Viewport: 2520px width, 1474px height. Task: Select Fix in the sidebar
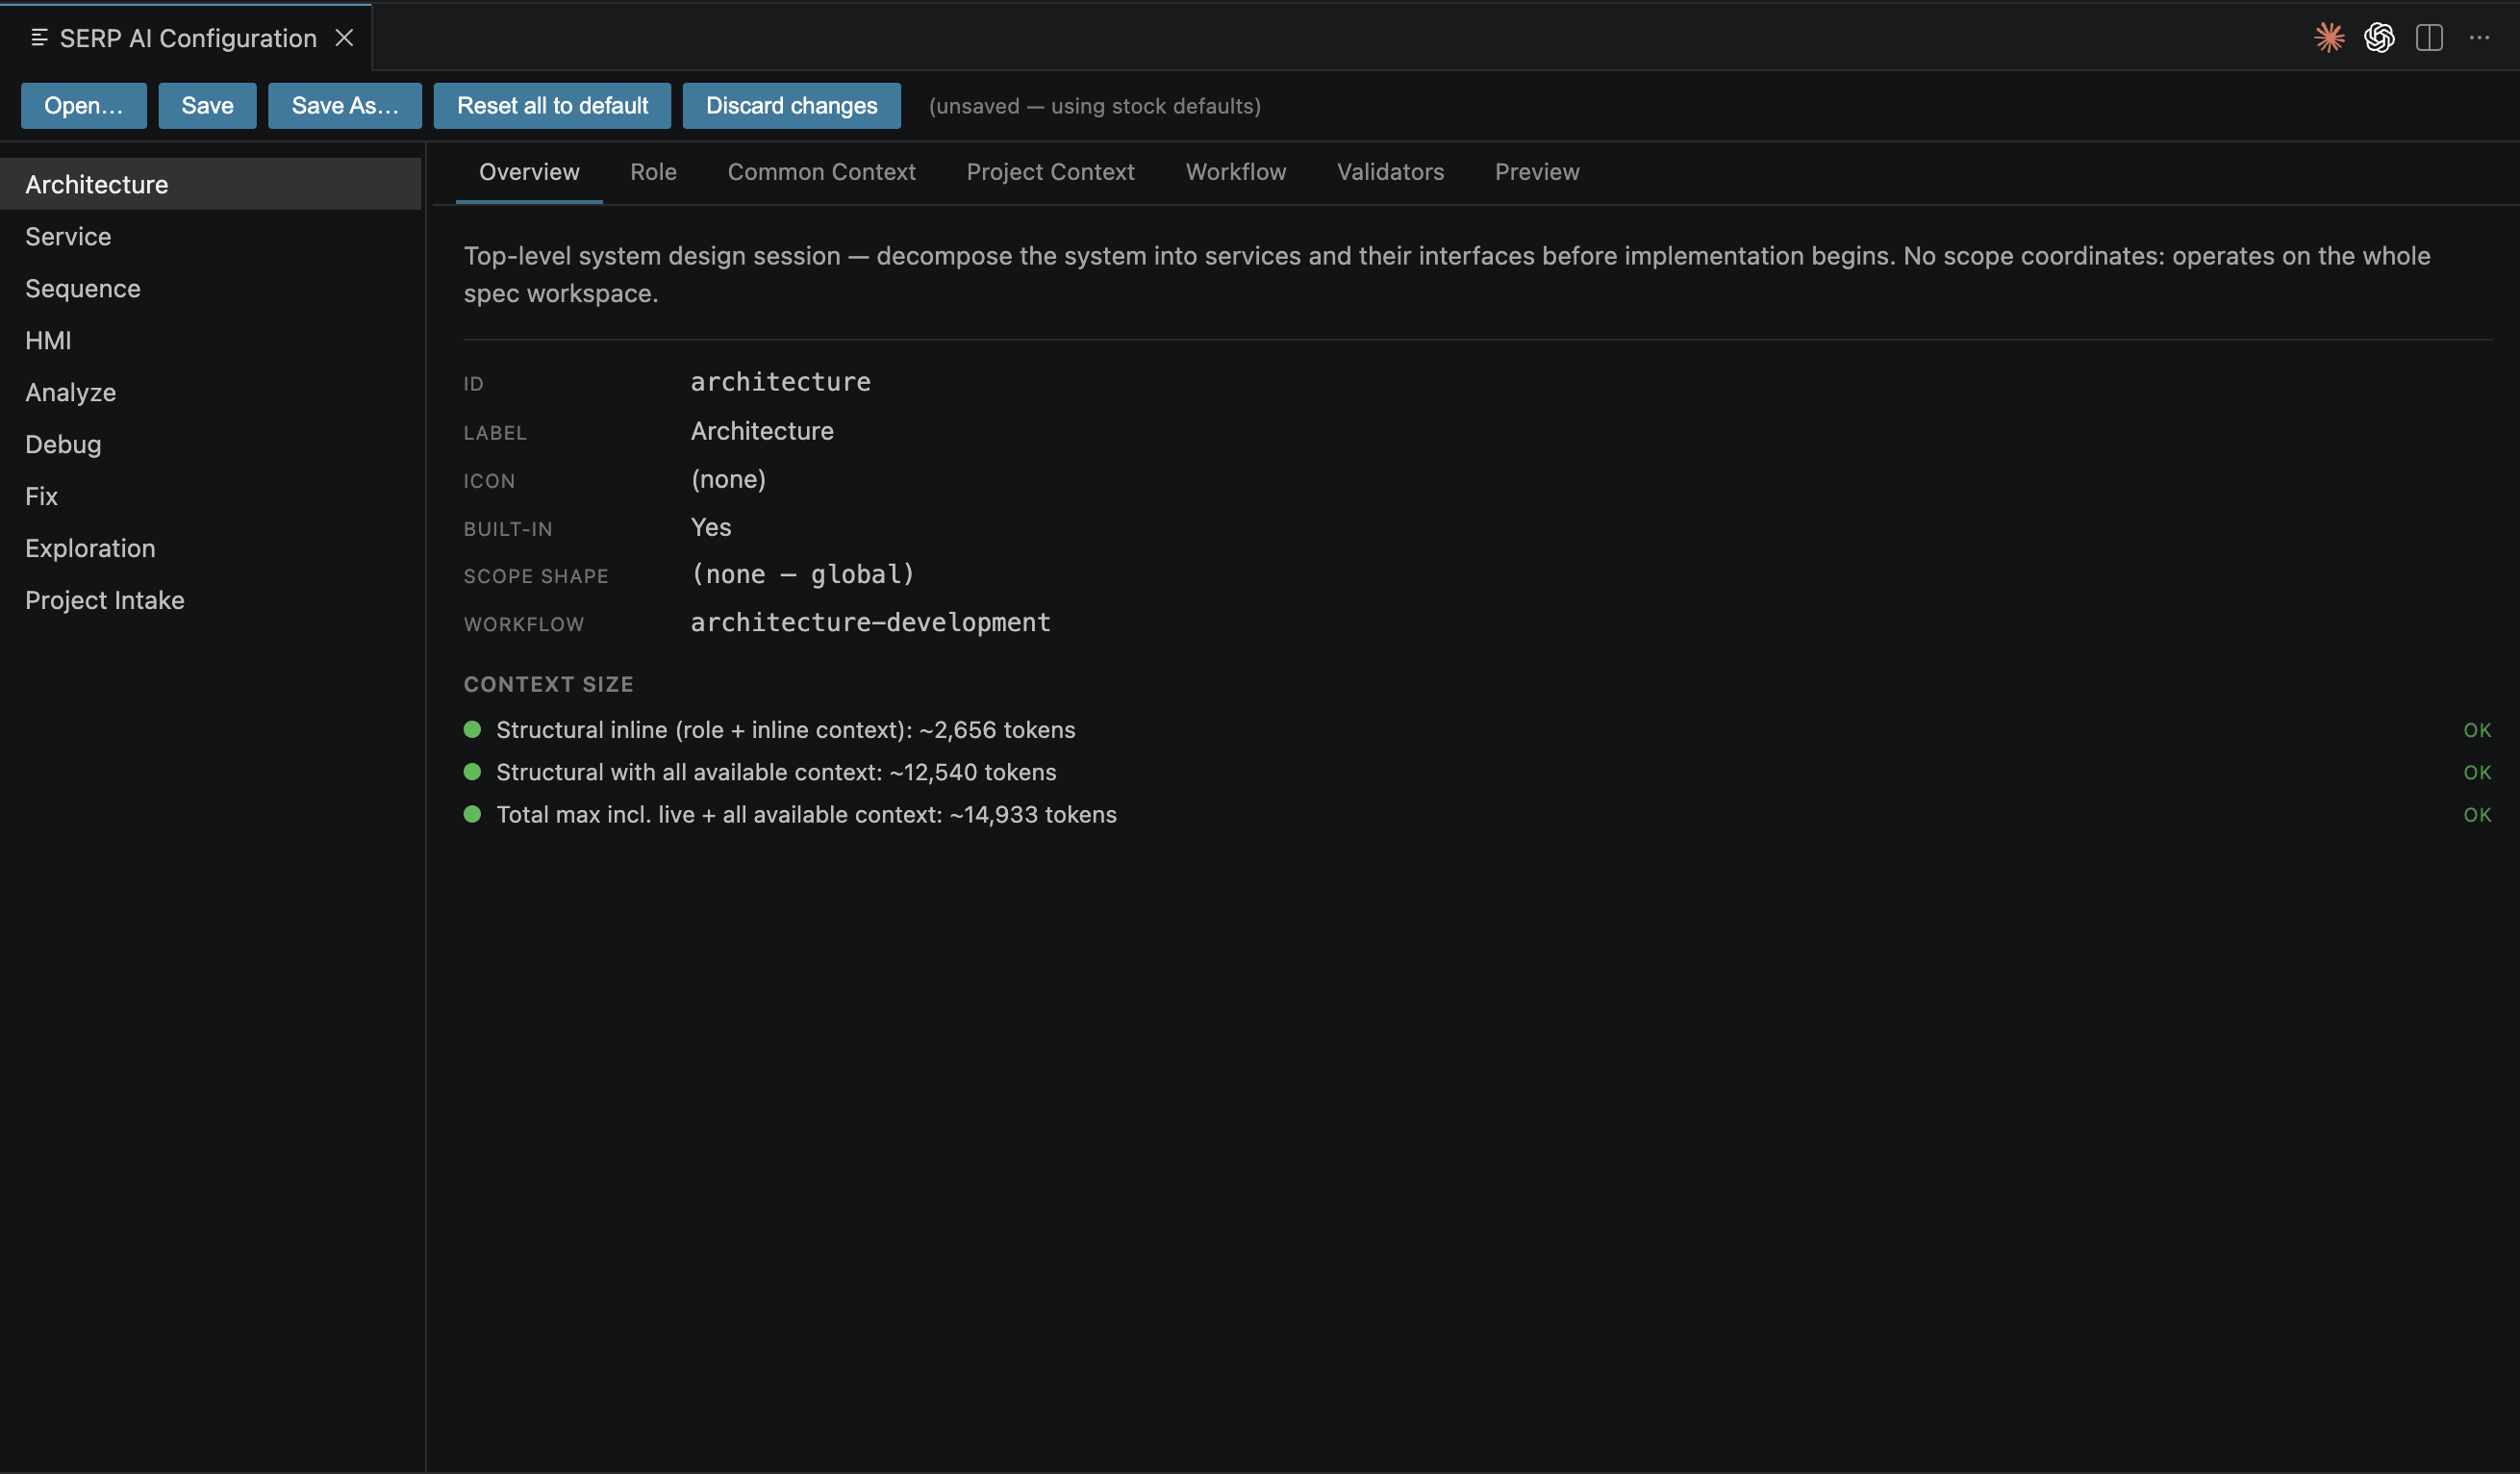coord(210,496)
